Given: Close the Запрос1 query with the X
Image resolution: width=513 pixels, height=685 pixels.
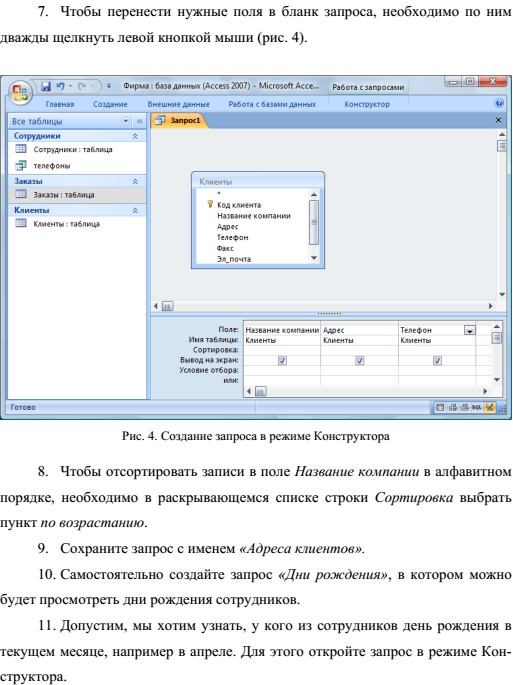Looking at the screenshot, I should (x=498, y=120).
